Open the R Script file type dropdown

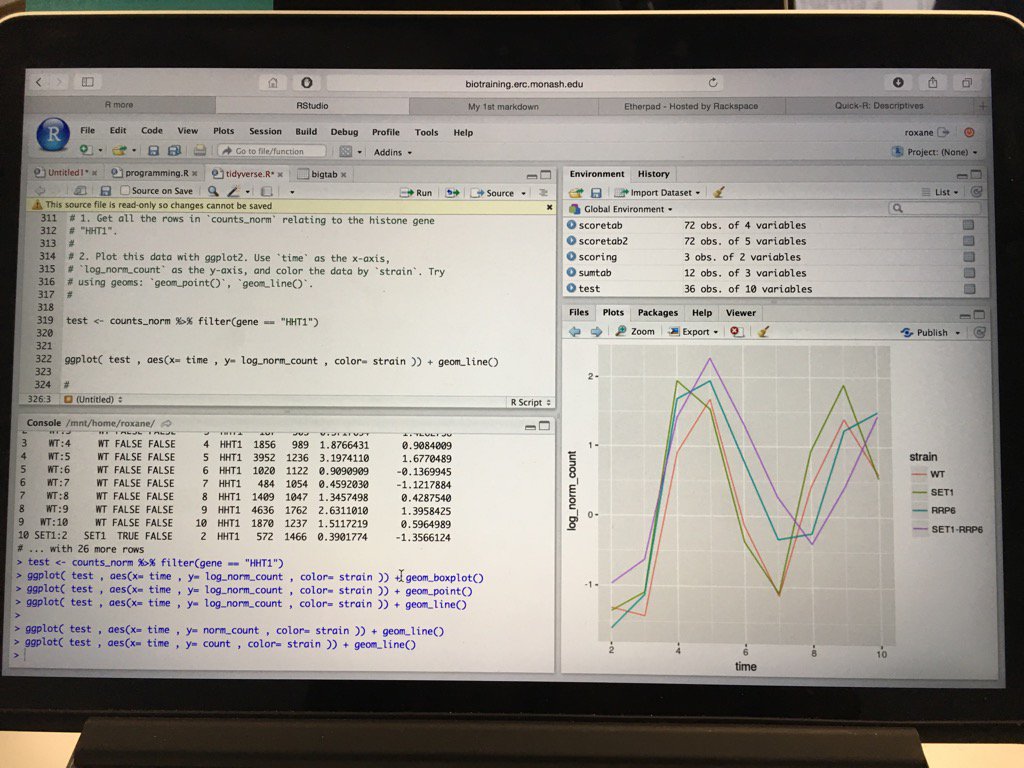[x=530, y=402]
